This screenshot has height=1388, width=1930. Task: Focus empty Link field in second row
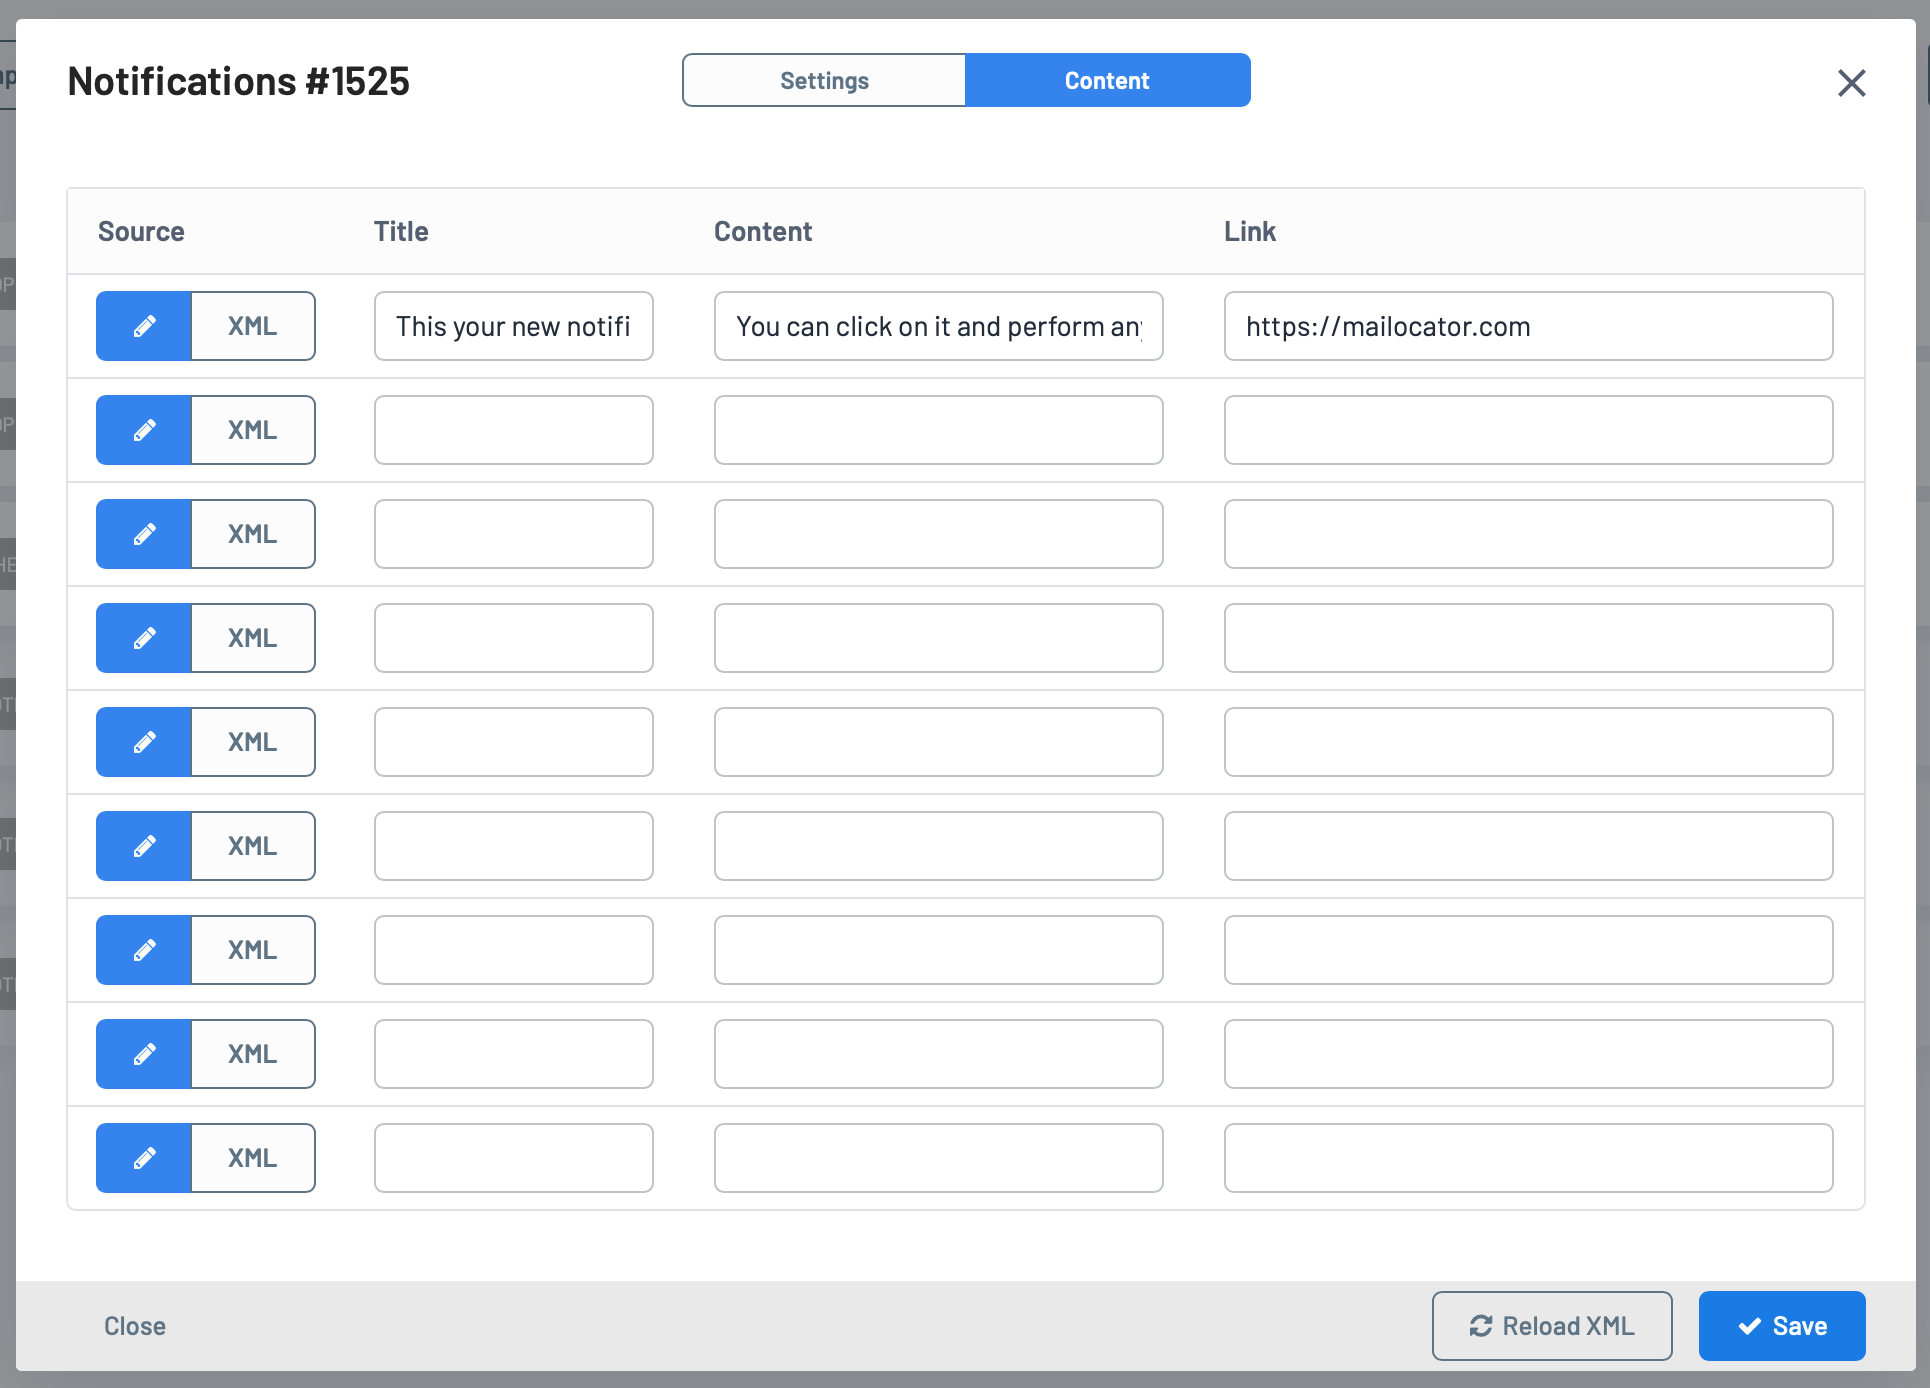point(1529,430)
